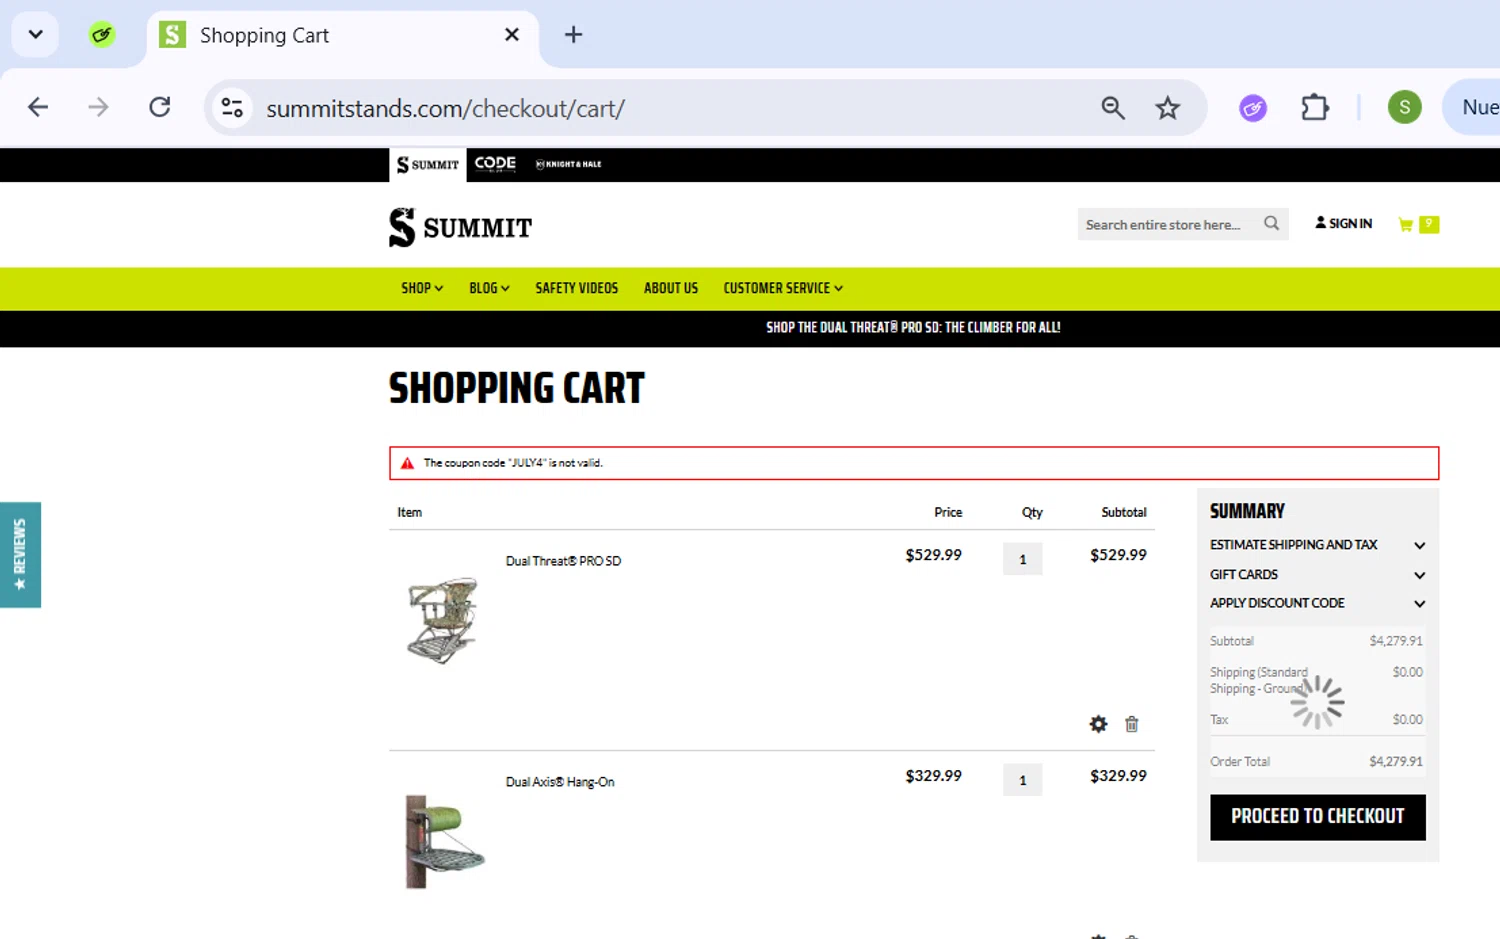
Task: Open a new browser tab
Action: click(573, 35)
